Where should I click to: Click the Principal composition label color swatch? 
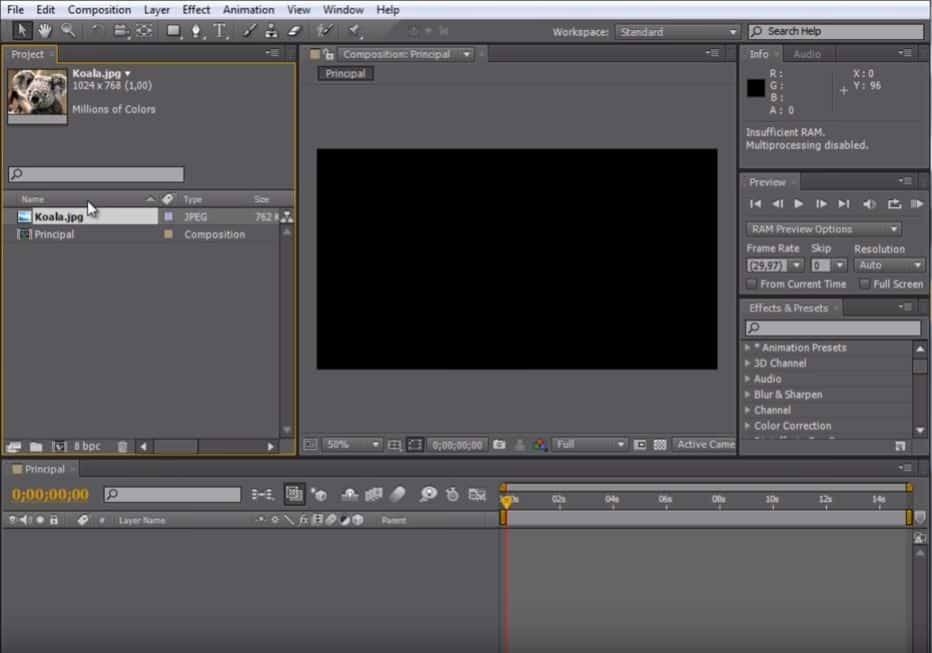point(169,234)
